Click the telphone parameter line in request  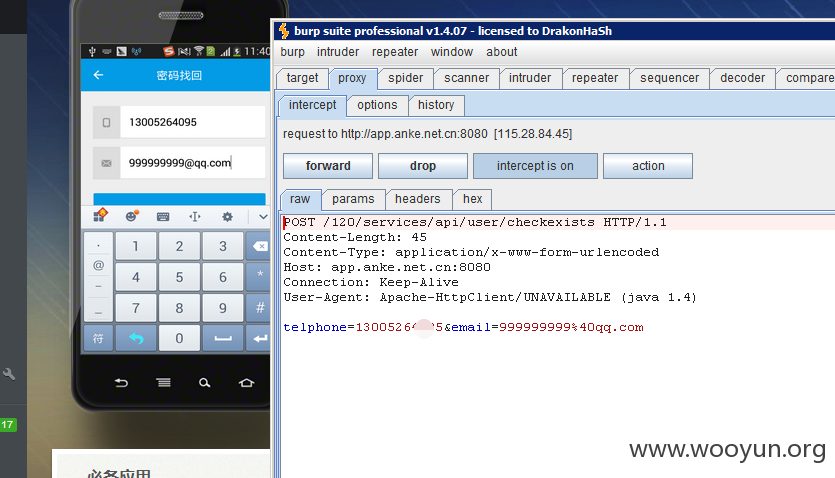463,327
